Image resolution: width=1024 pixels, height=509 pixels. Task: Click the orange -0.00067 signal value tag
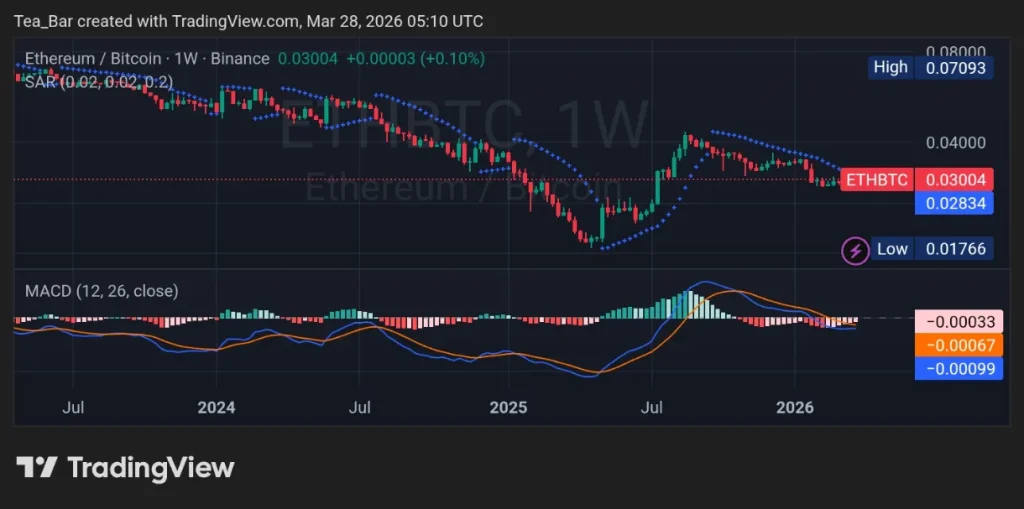pyautogui.click(x=955, y=345)
